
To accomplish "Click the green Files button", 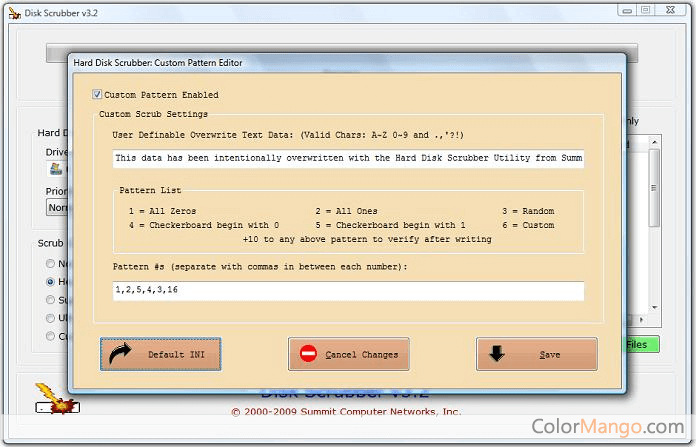I will pyautogui.click(x=637, y=344).
